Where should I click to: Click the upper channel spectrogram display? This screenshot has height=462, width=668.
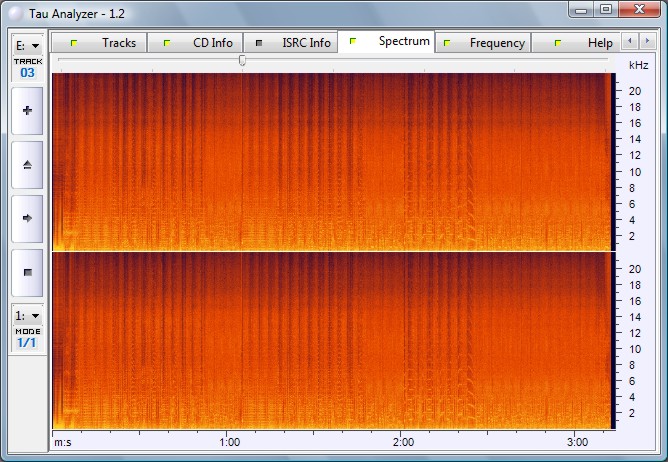pyautogui.click(x=330, y=160)
